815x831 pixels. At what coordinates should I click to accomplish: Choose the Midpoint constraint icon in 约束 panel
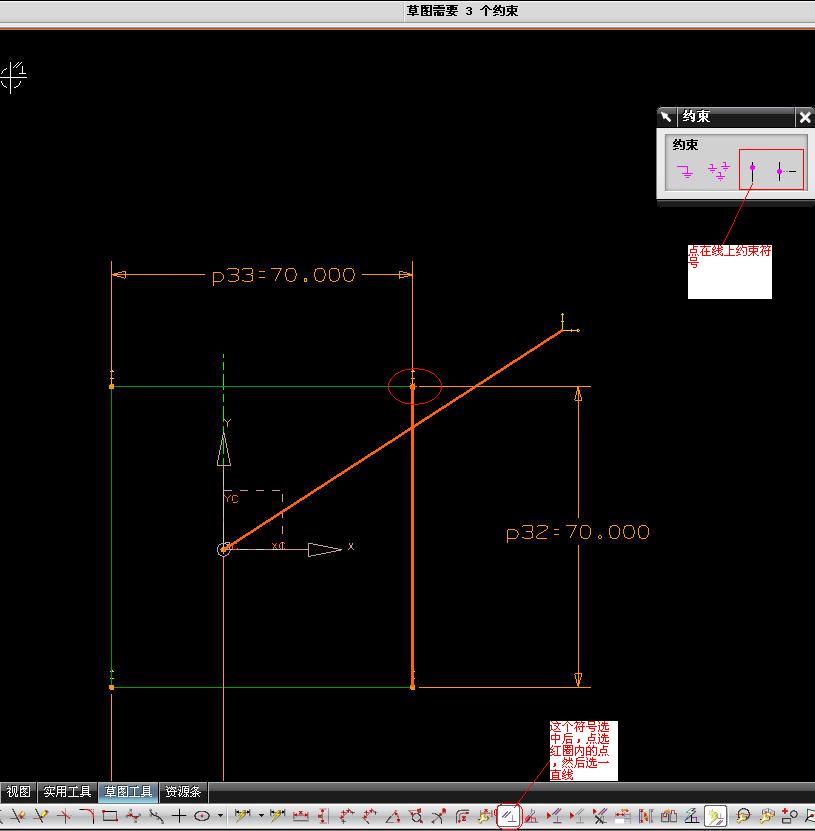click(786, 171)
